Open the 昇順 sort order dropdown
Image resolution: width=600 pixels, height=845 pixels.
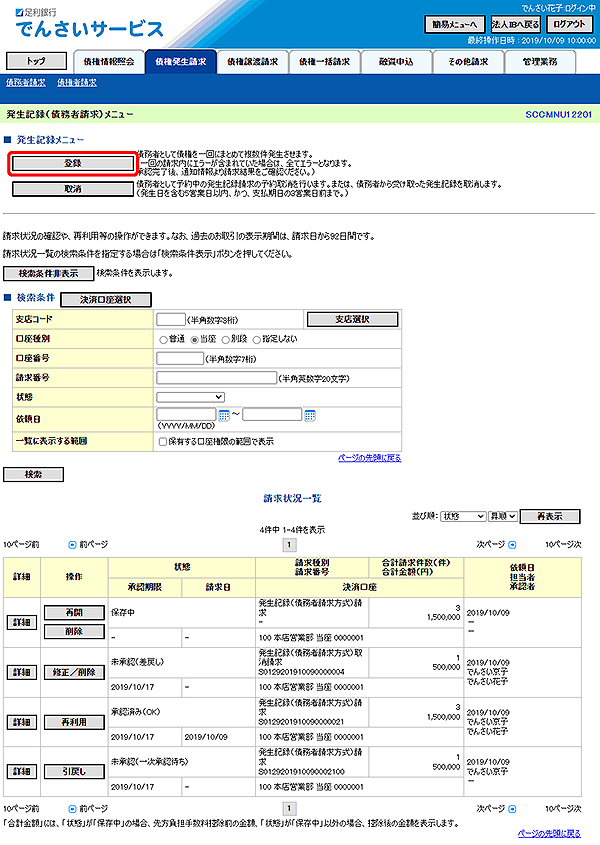click(501, 516)
